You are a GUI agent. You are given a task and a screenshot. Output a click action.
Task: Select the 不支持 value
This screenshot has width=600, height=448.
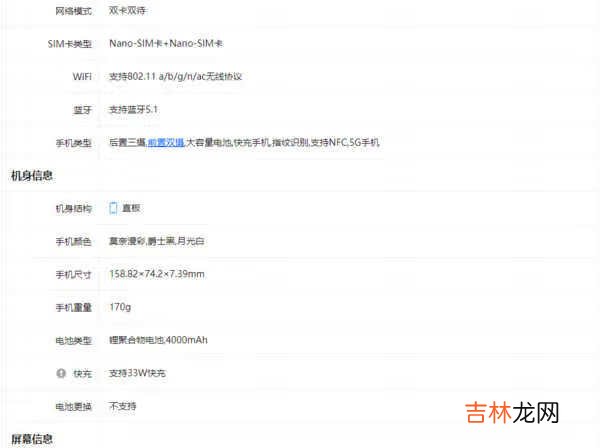point(123,406)
